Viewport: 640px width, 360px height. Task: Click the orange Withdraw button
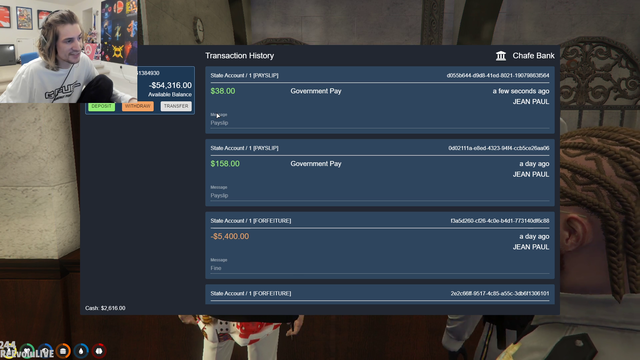pos(138,106)
